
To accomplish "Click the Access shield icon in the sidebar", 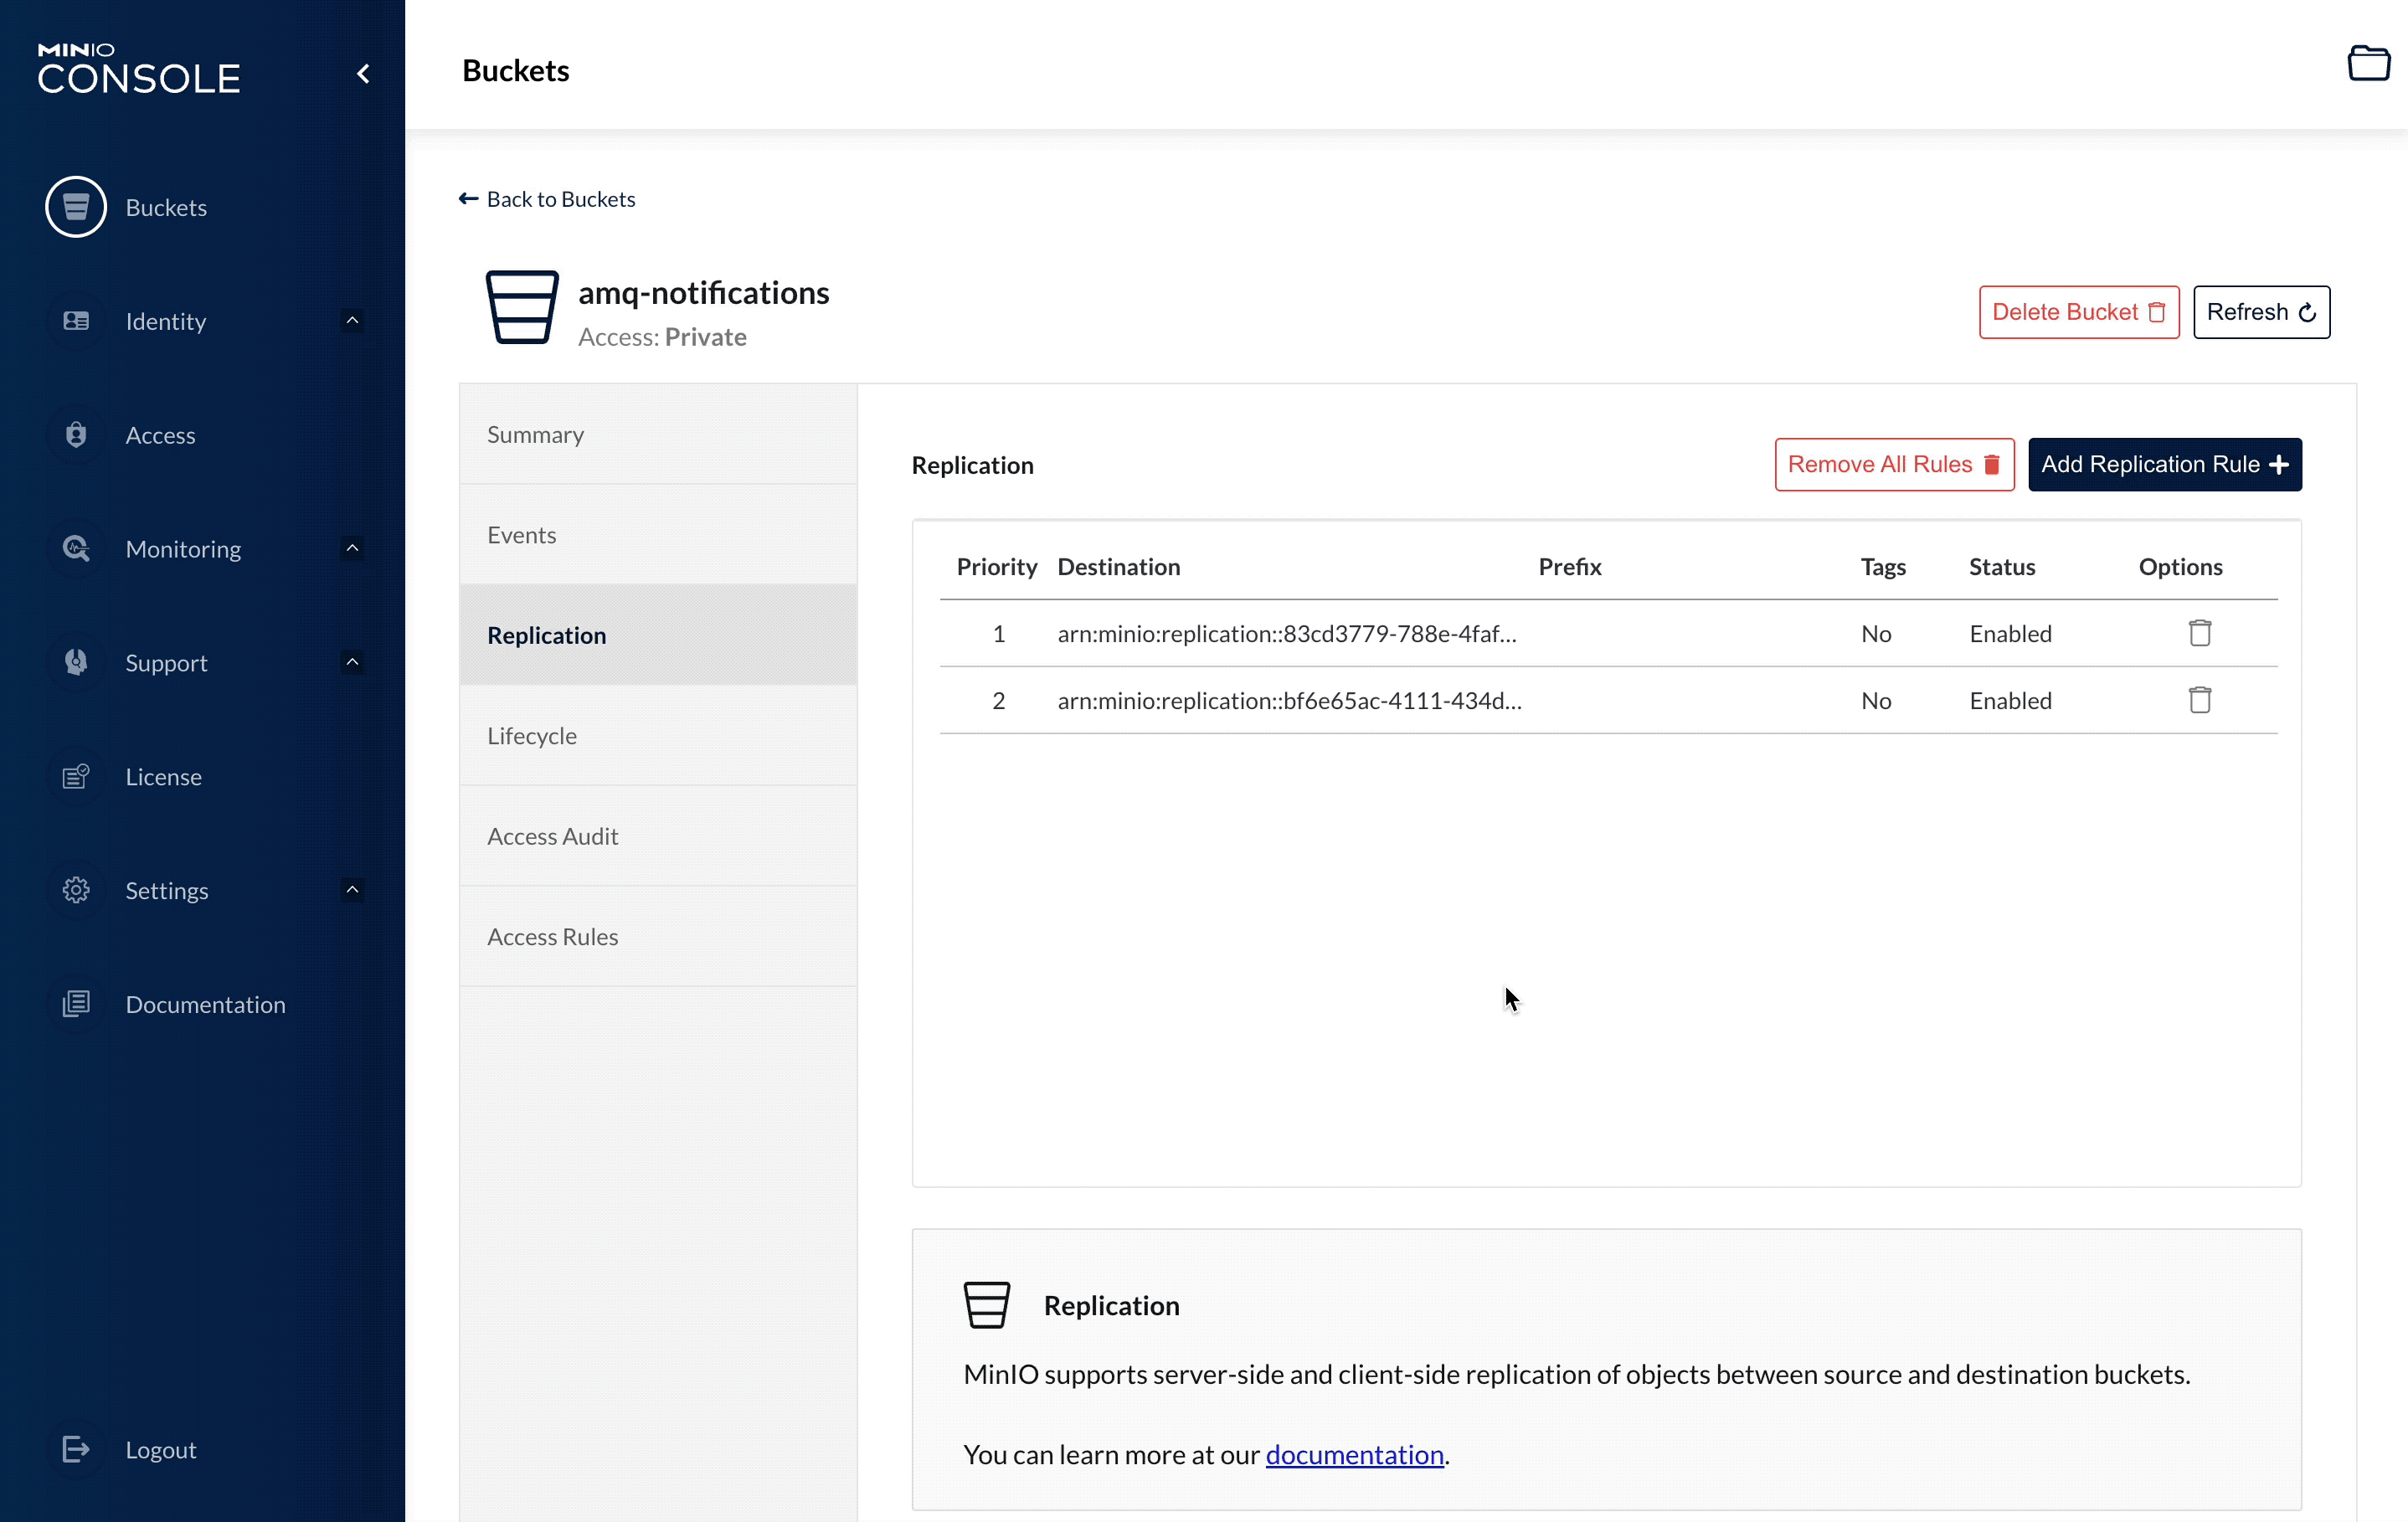I will (76, 435).
